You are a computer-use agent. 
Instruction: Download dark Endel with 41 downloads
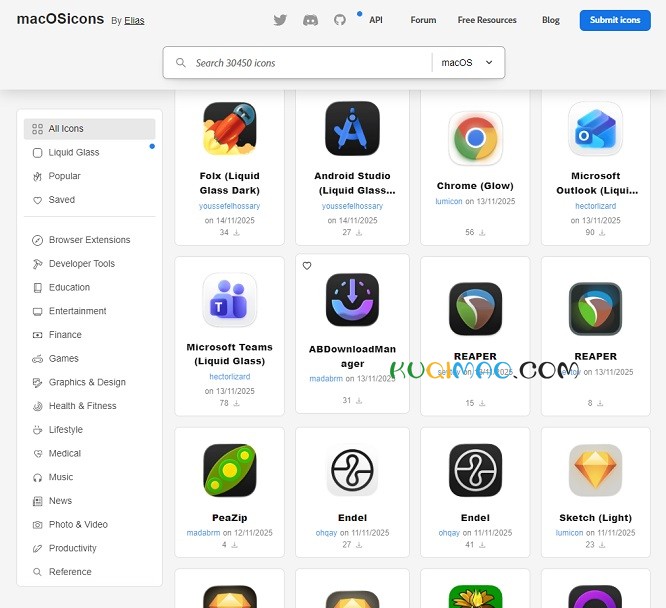coord(482,545)
